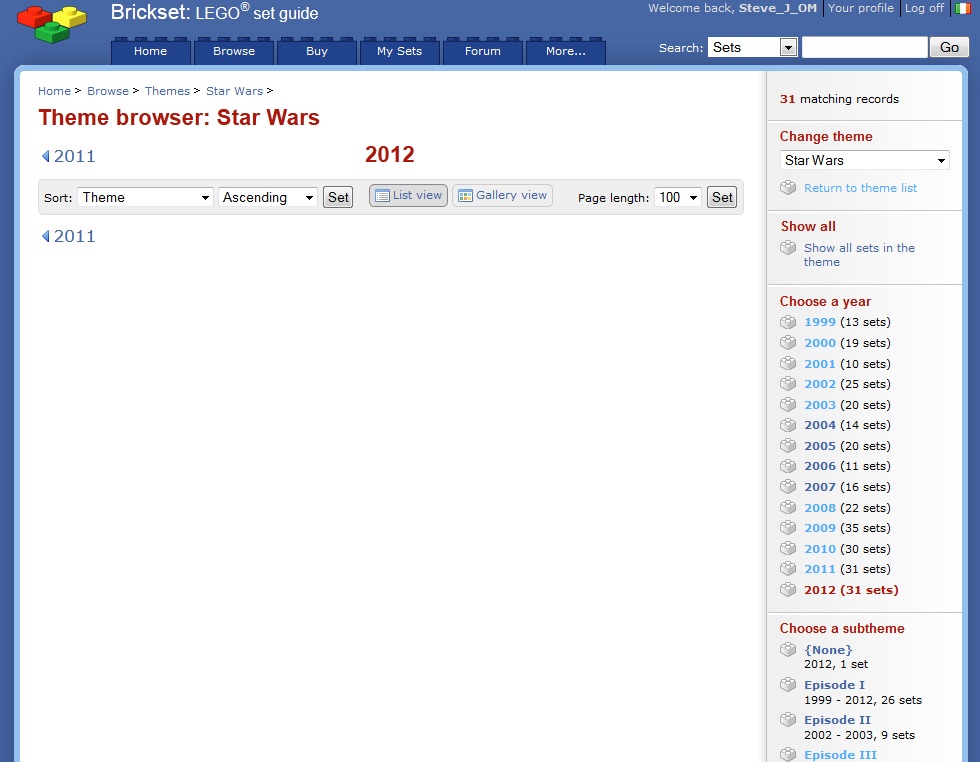980x762 pixels.
Task: Open the More... navigation tab
Action: click(x=566, y=51)
